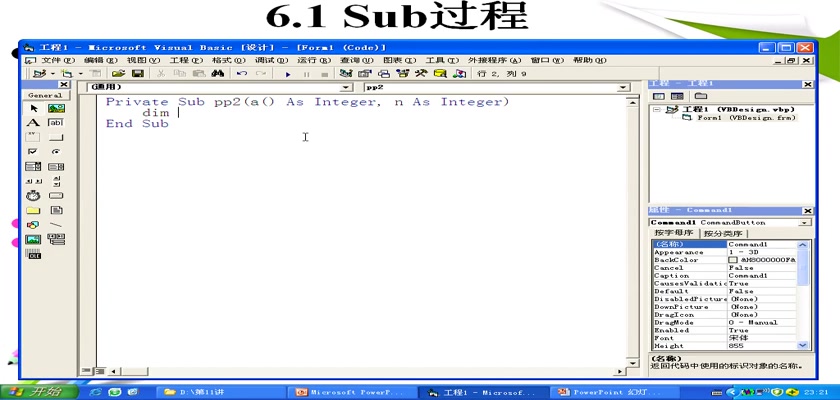The height and width of the screenshot is (400, 840).
Task: Select the OptionButton control tool
Action: (x=56, y=152)
